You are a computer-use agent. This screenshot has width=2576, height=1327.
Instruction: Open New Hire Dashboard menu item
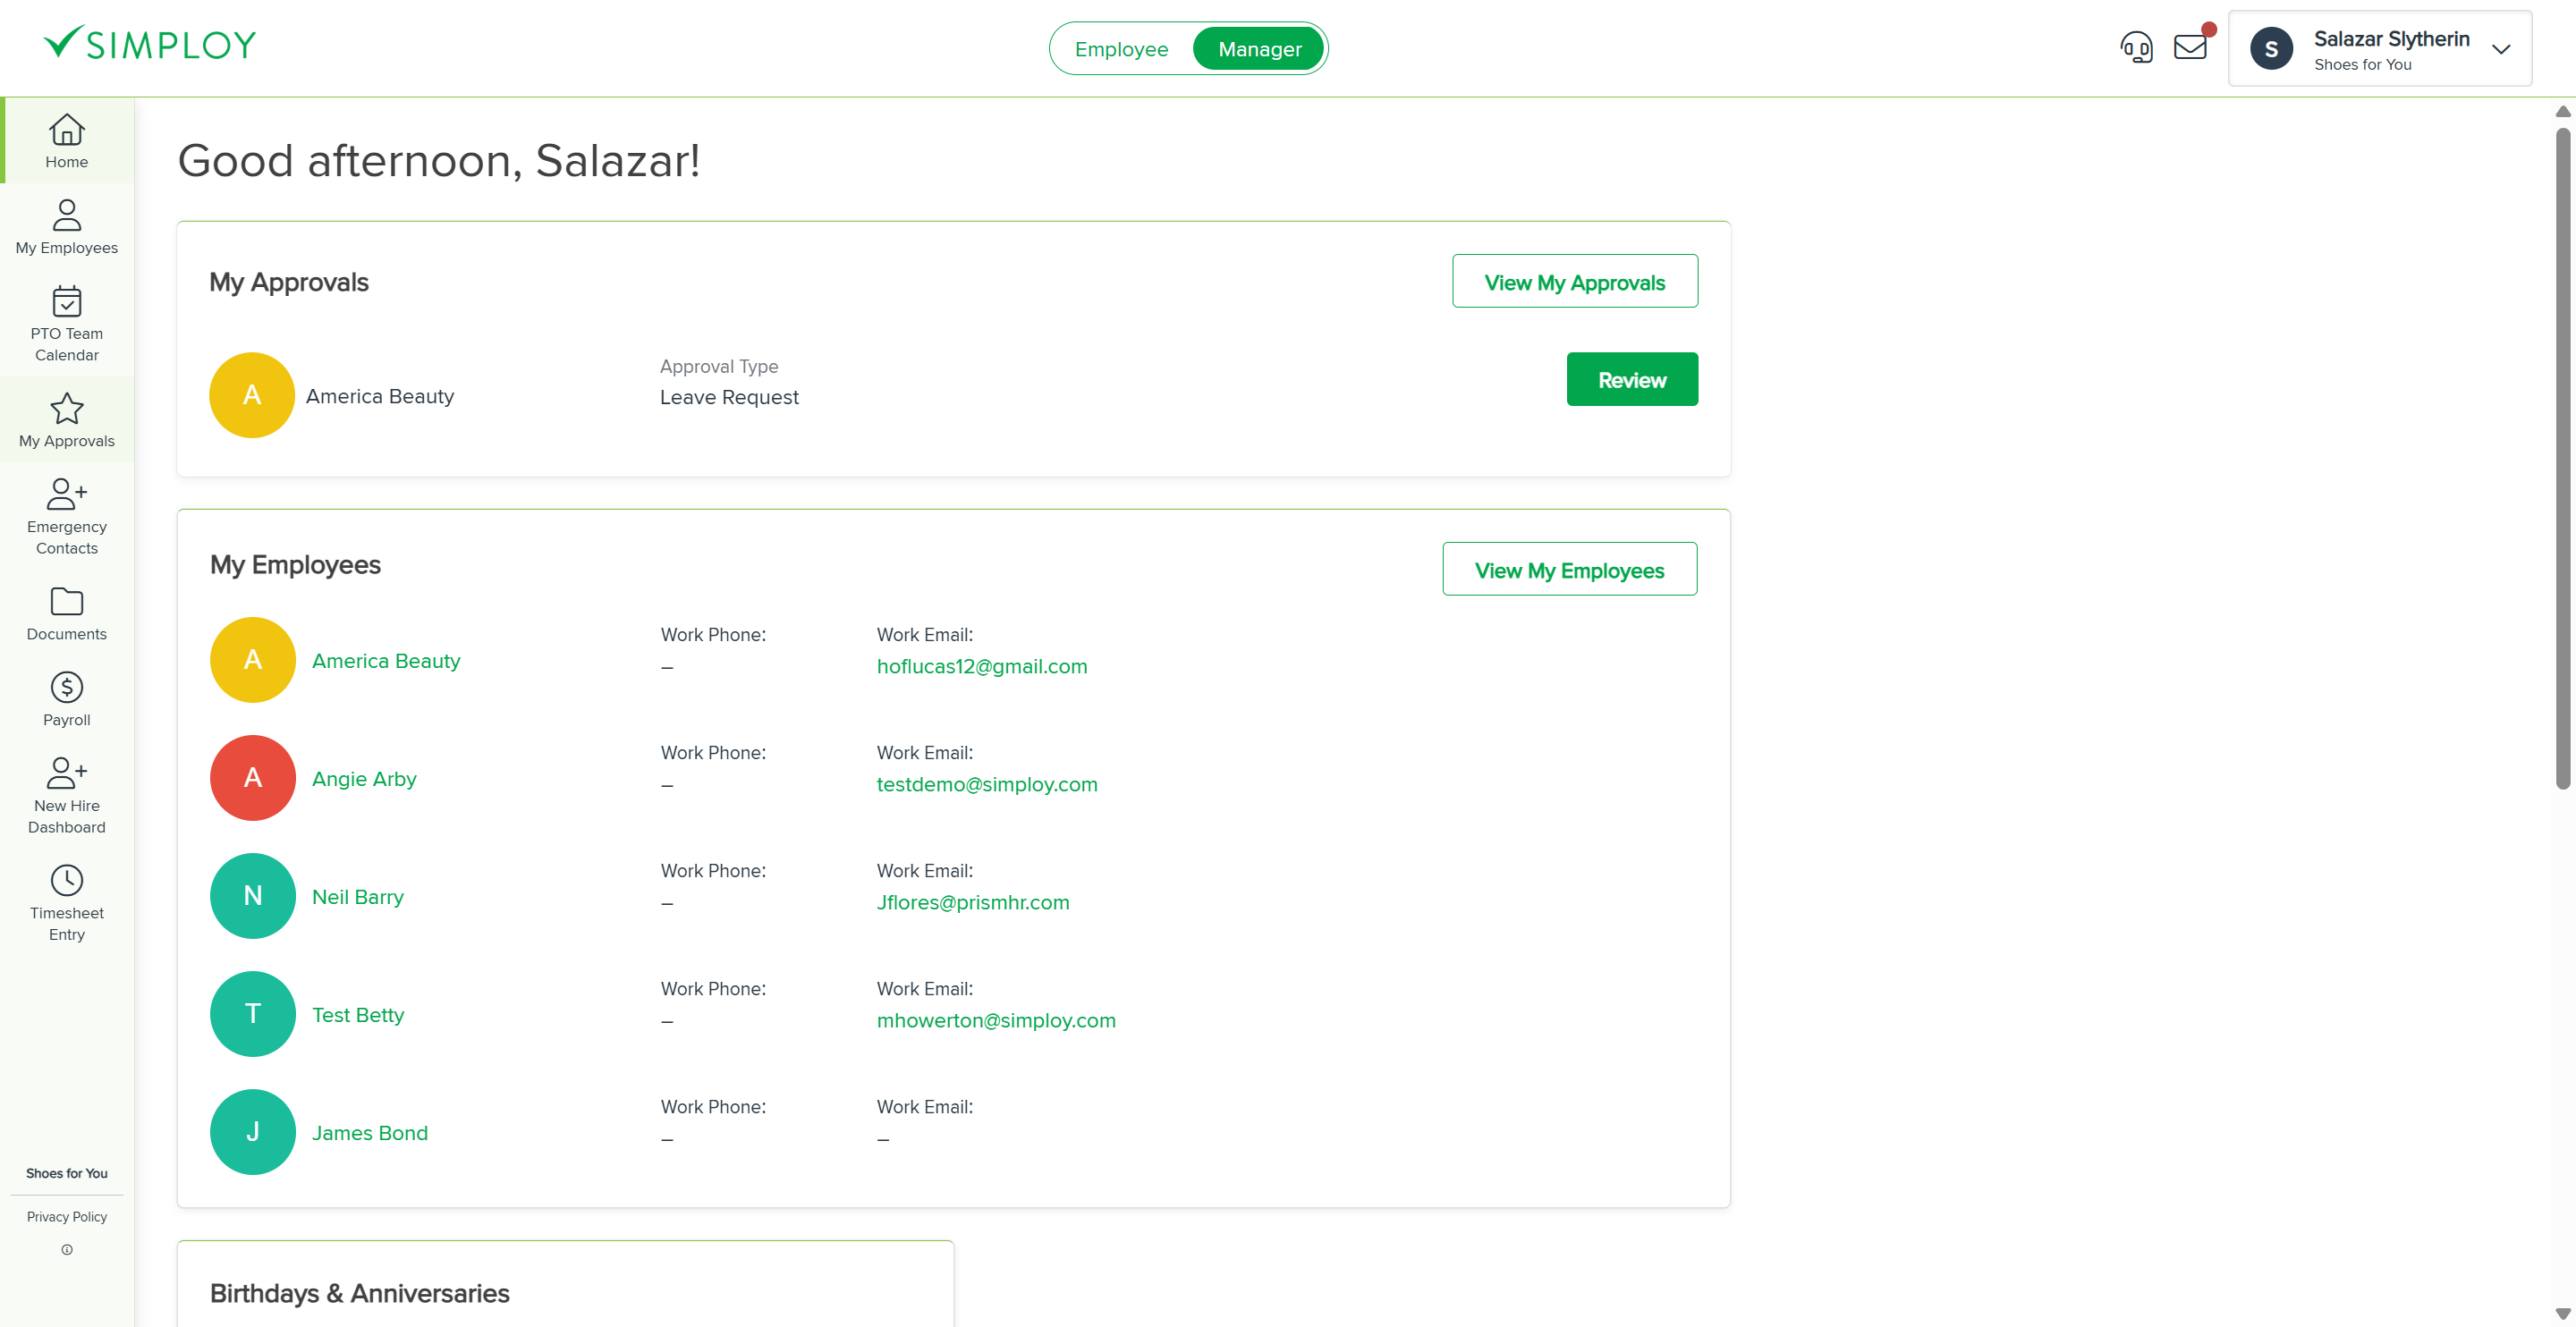[x=66, y=795]
